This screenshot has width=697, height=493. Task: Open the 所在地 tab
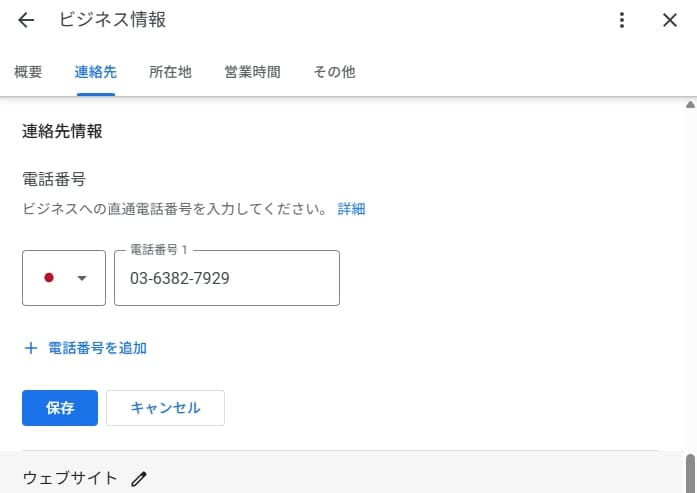pos(170,72)
